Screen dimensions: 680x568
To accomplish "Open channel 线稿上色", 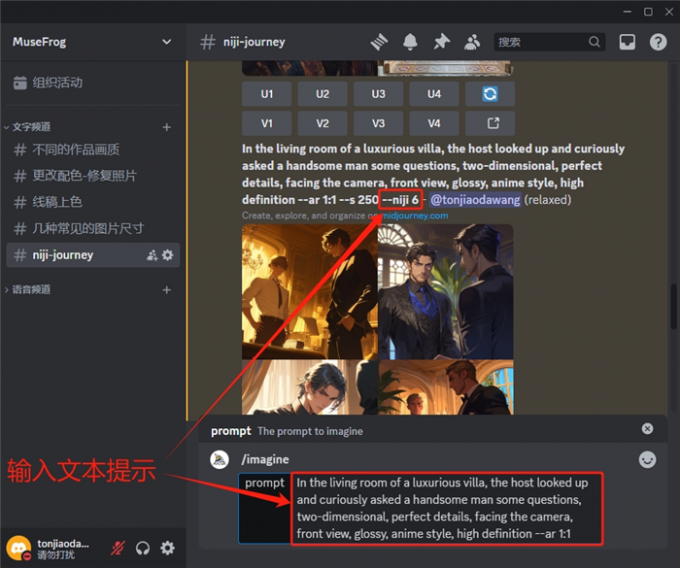I will click(93, 202).
